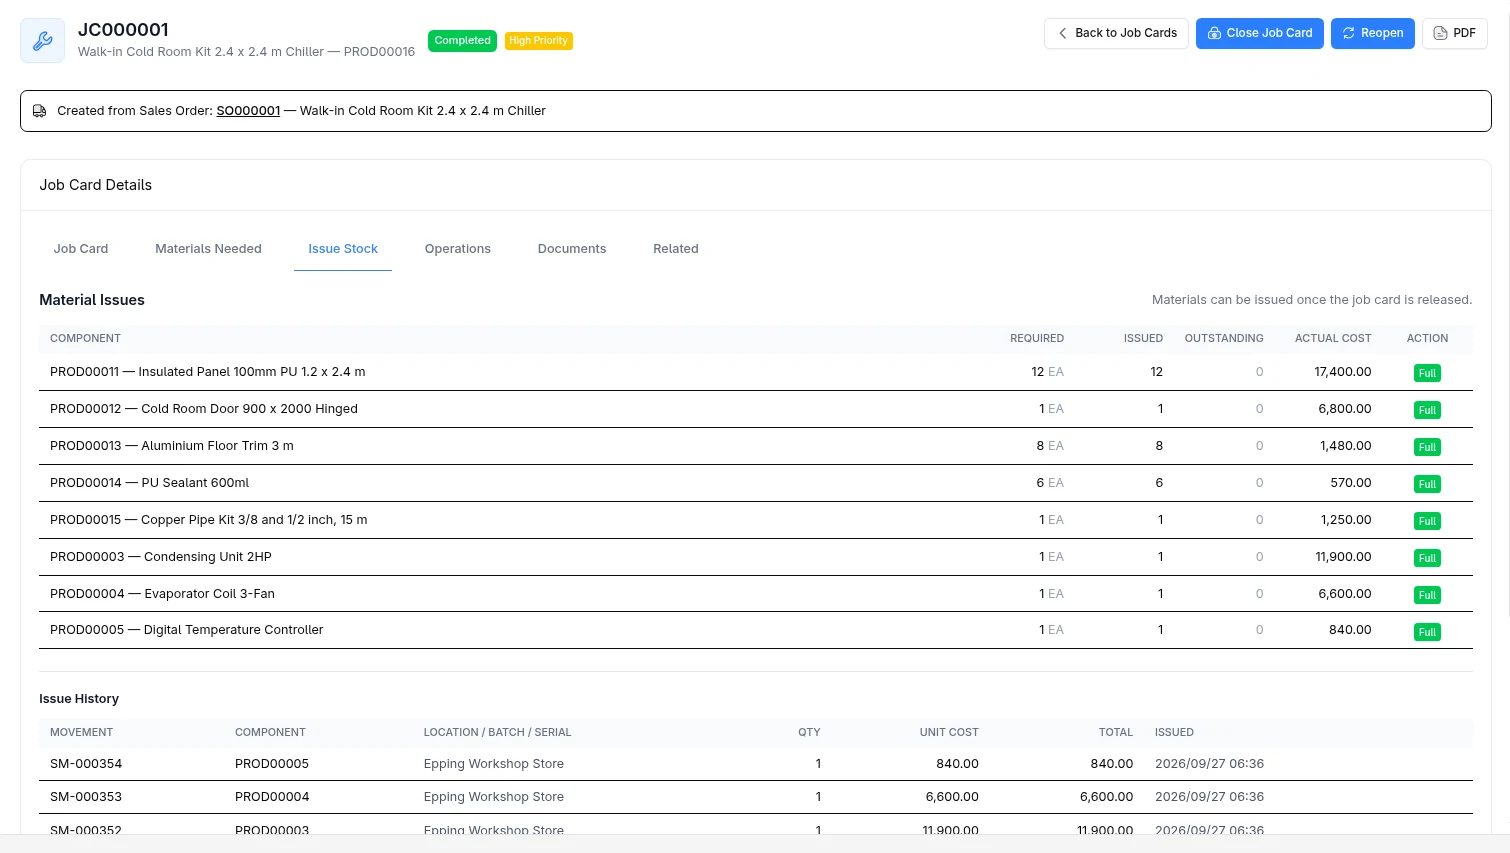The image size is (1510, 853).
Task: Reopen the job card
Action: (x=1372, y=33)
